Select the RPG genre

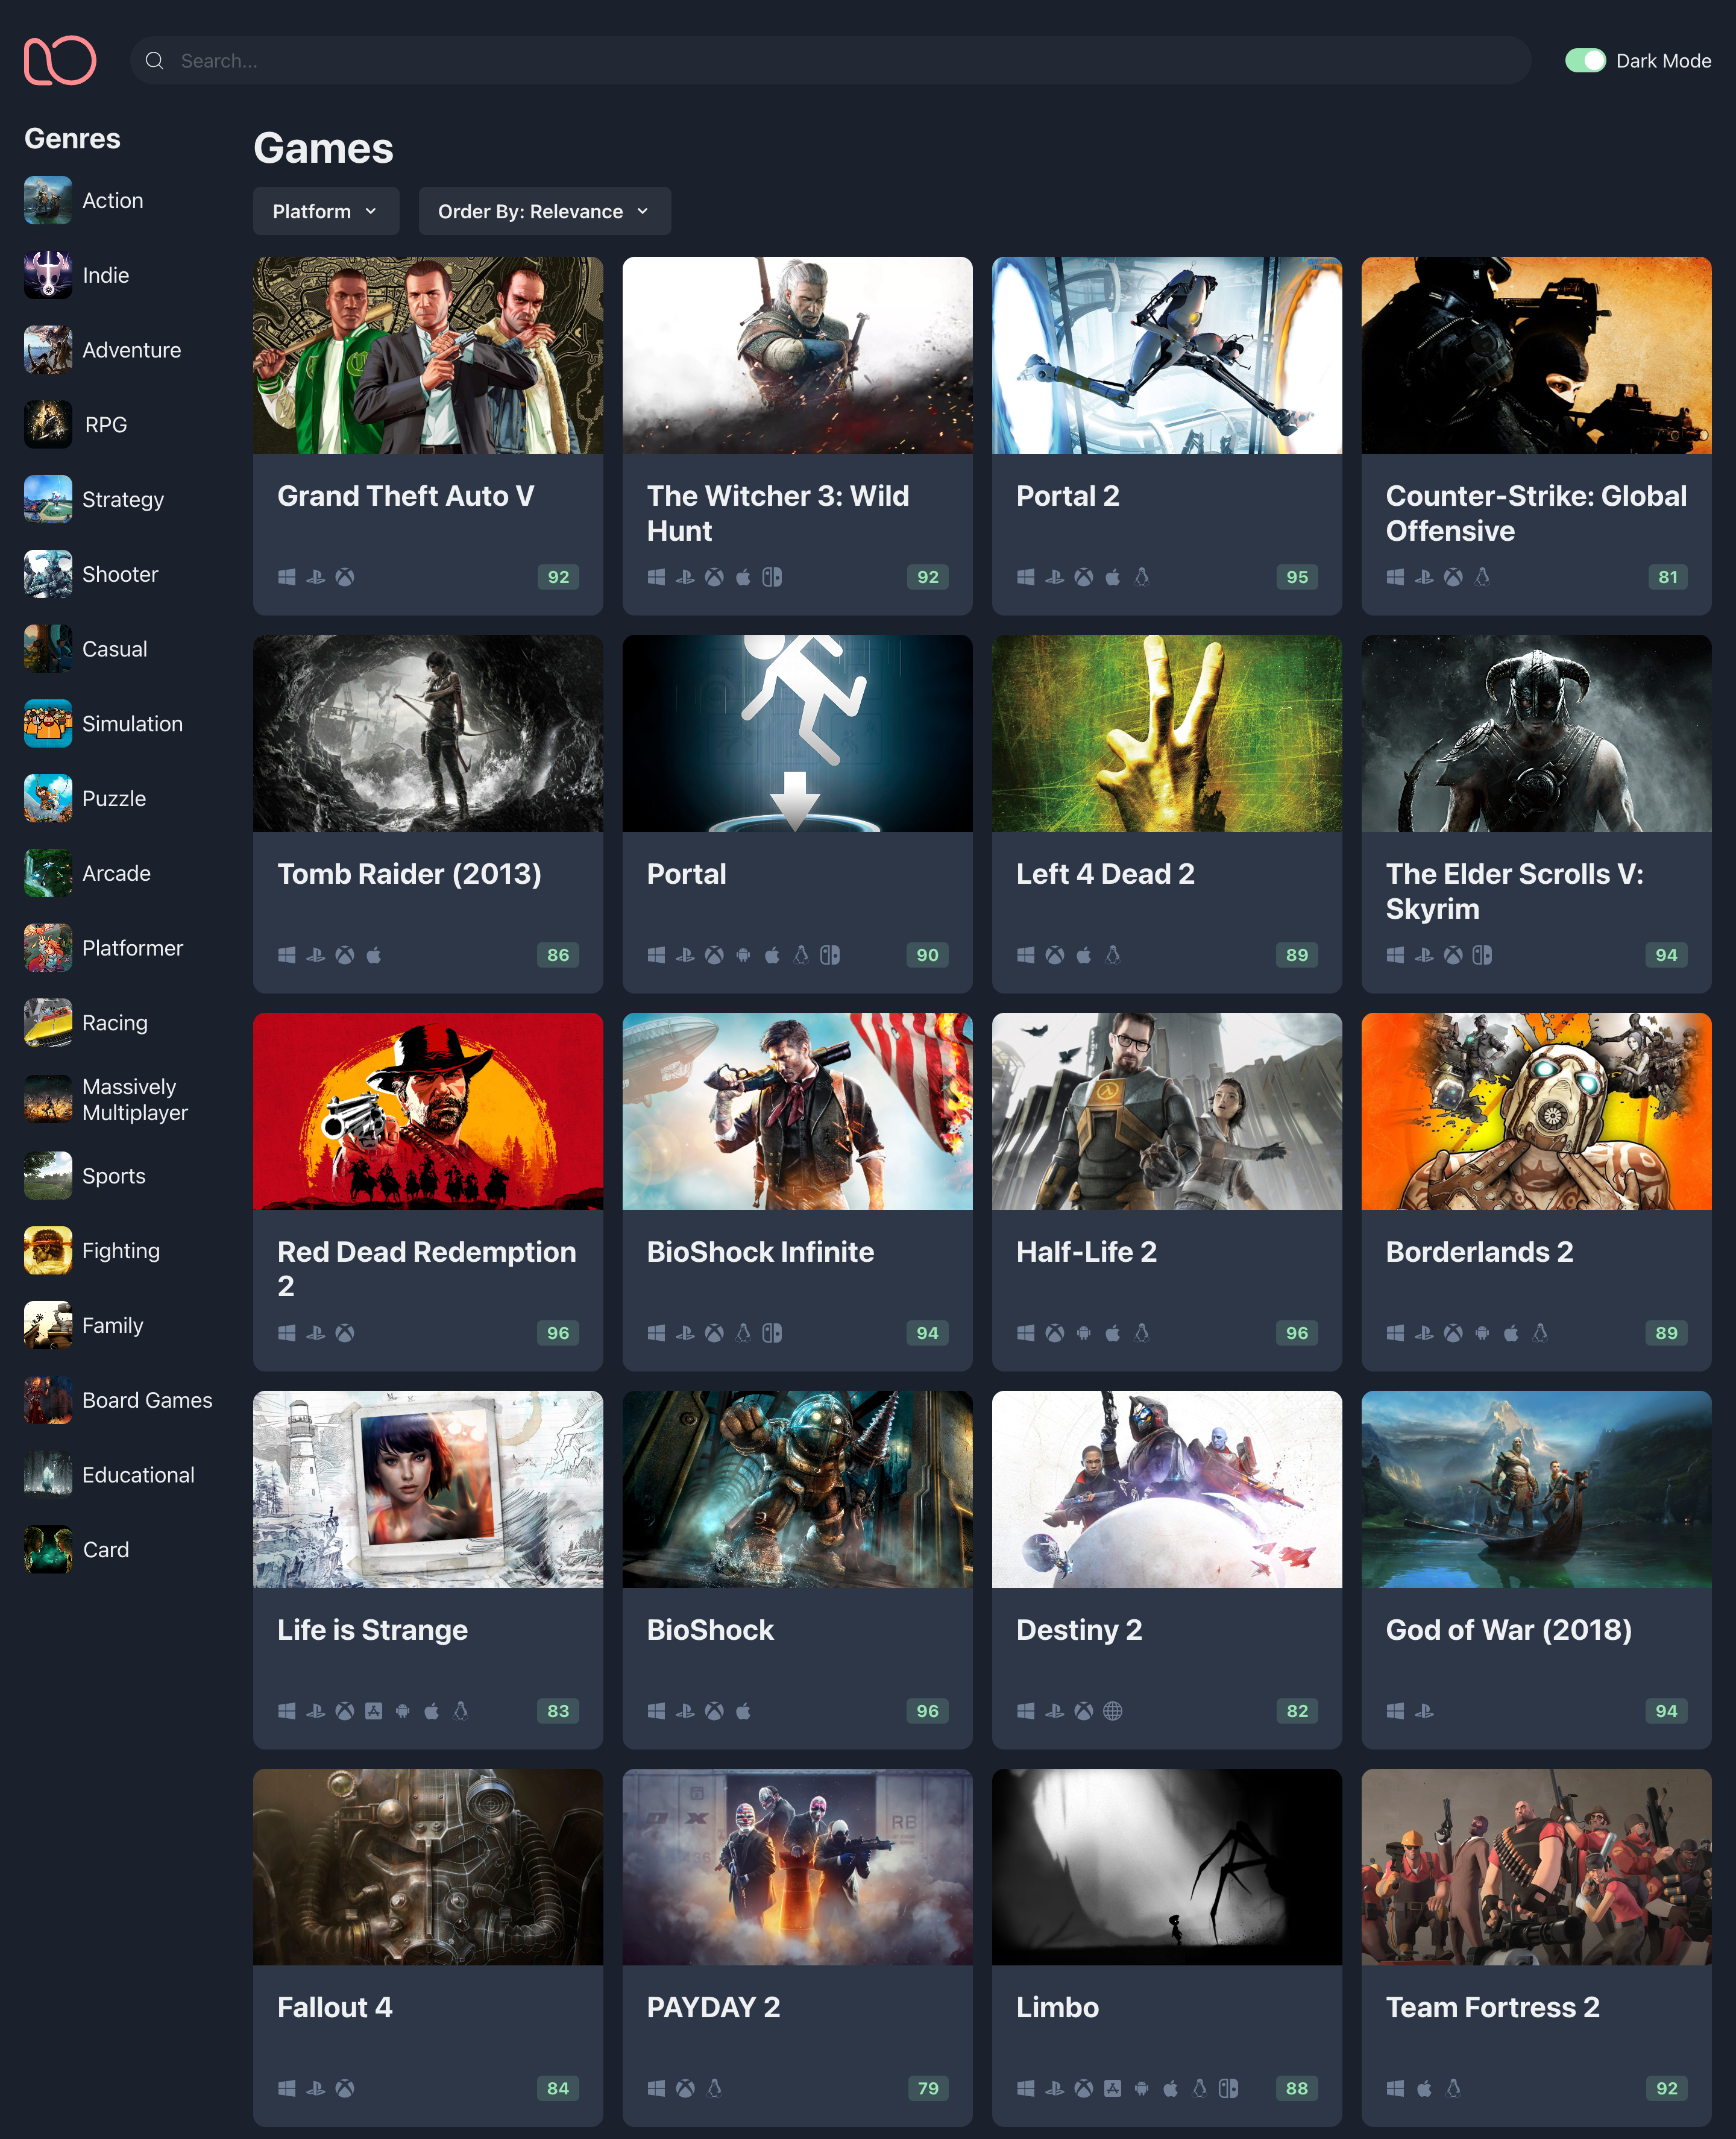coord(106,425)
